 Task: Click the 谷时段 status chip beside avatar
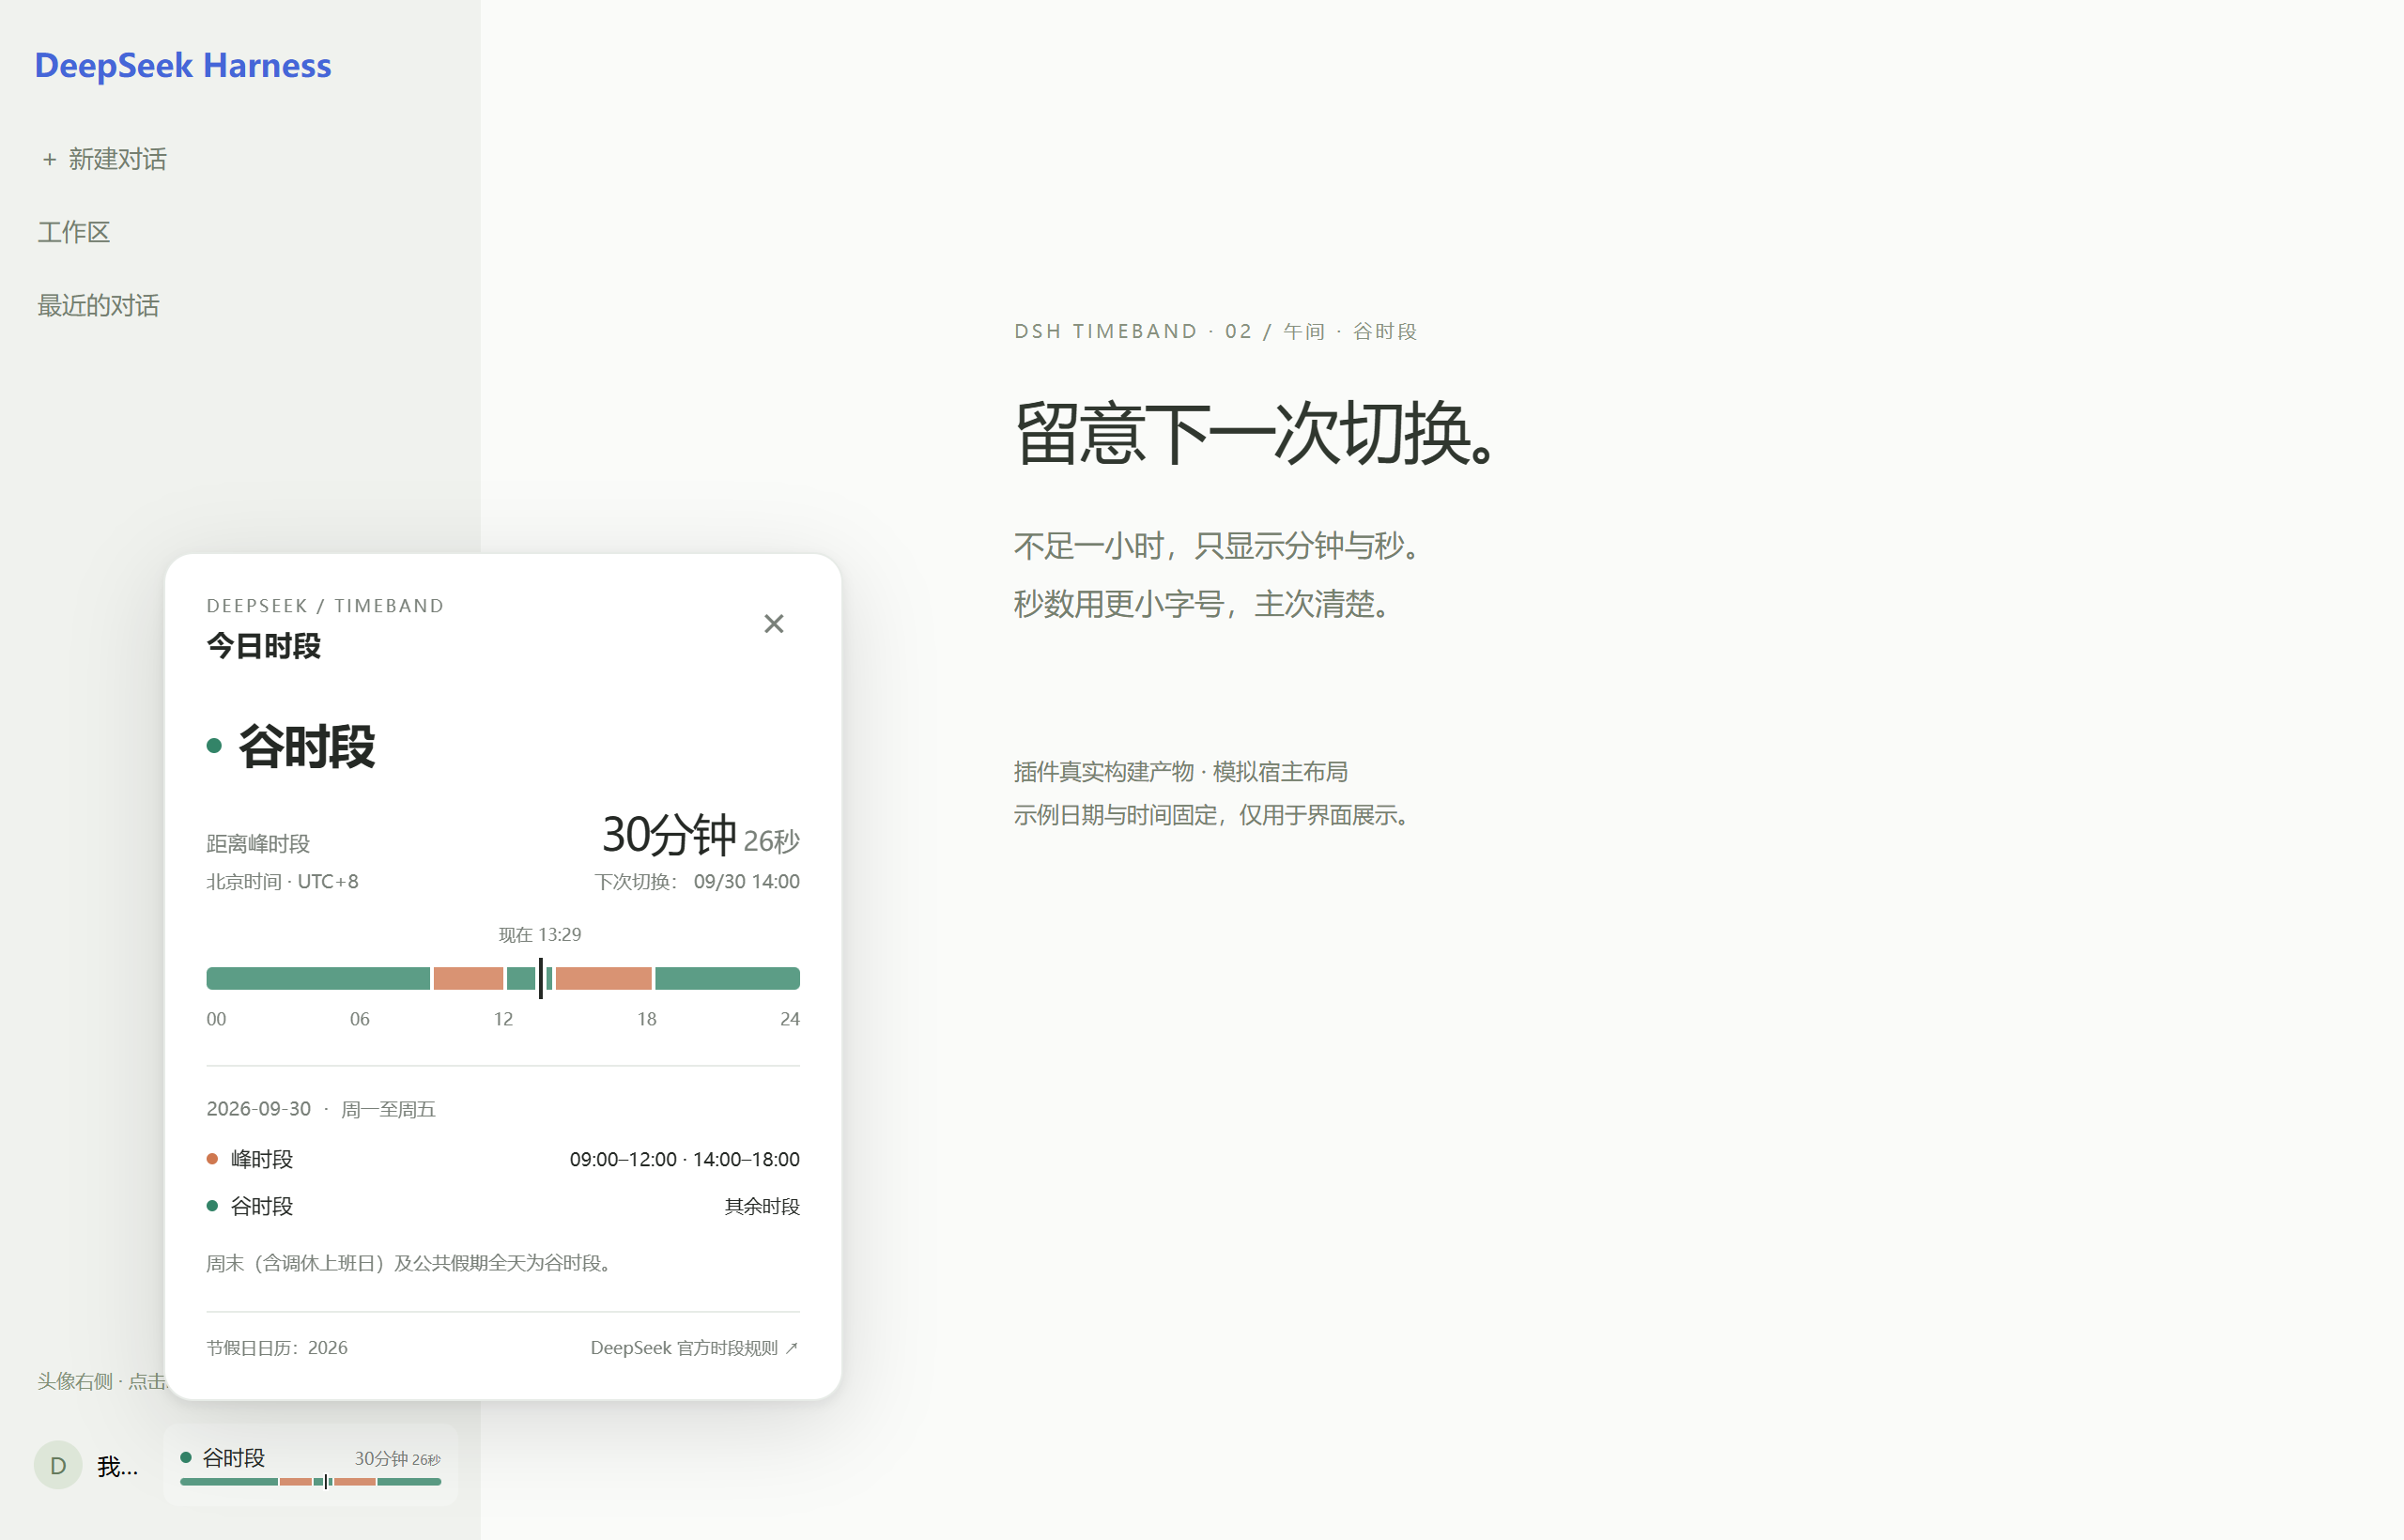pyautogui.click(x=311, y=1465)
